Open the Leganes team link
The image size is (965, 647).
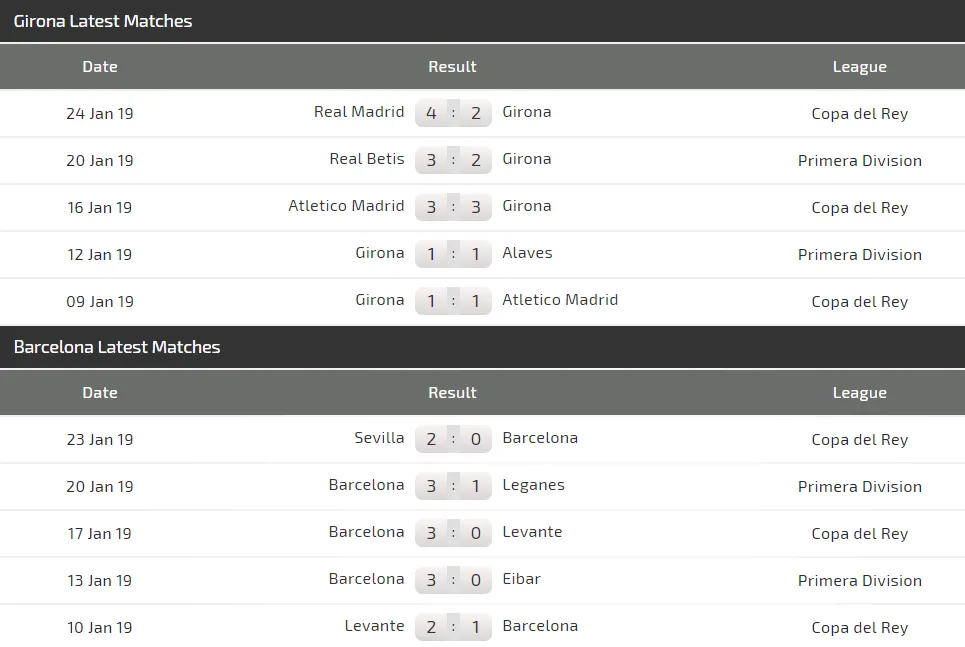(533, 485)
